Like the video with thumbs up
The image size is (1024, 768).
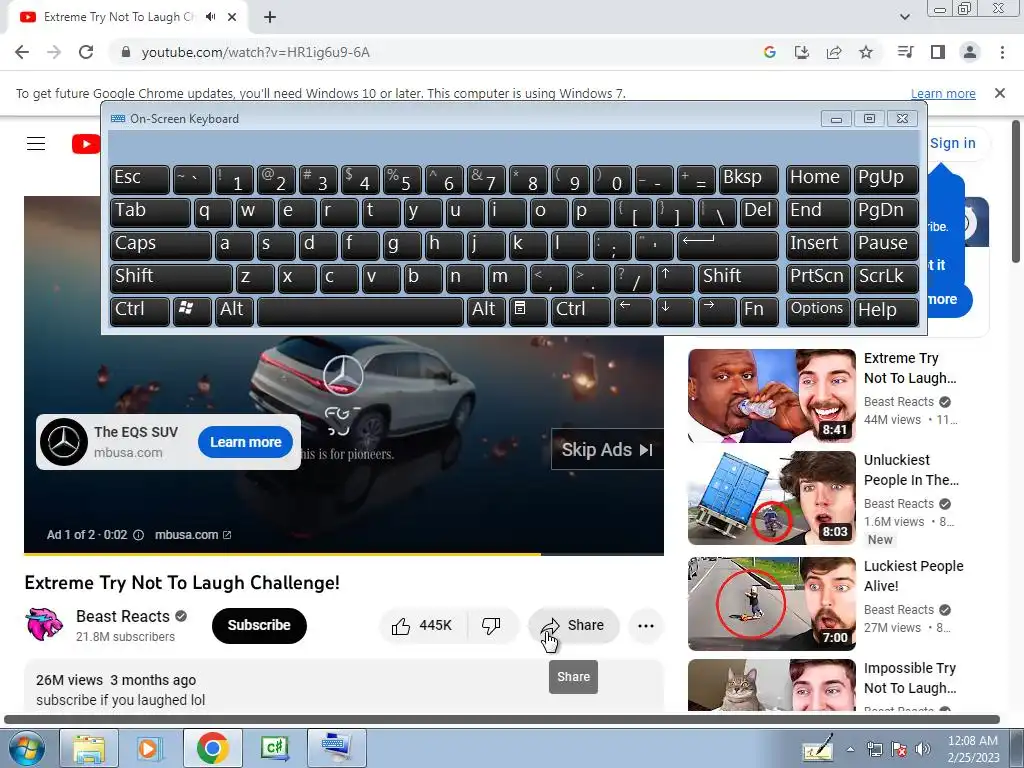(x=422, y=626)
